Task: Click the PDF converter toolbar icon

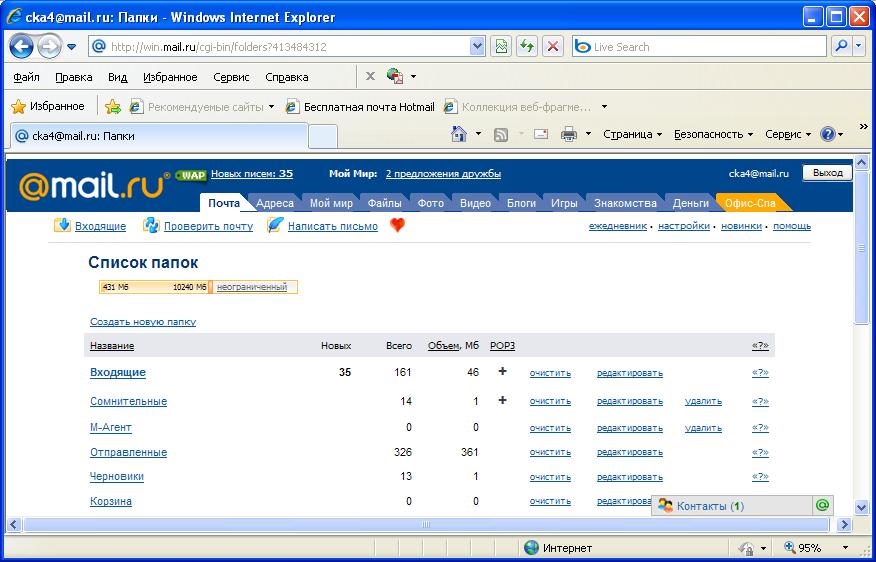Action: point(395,76)
